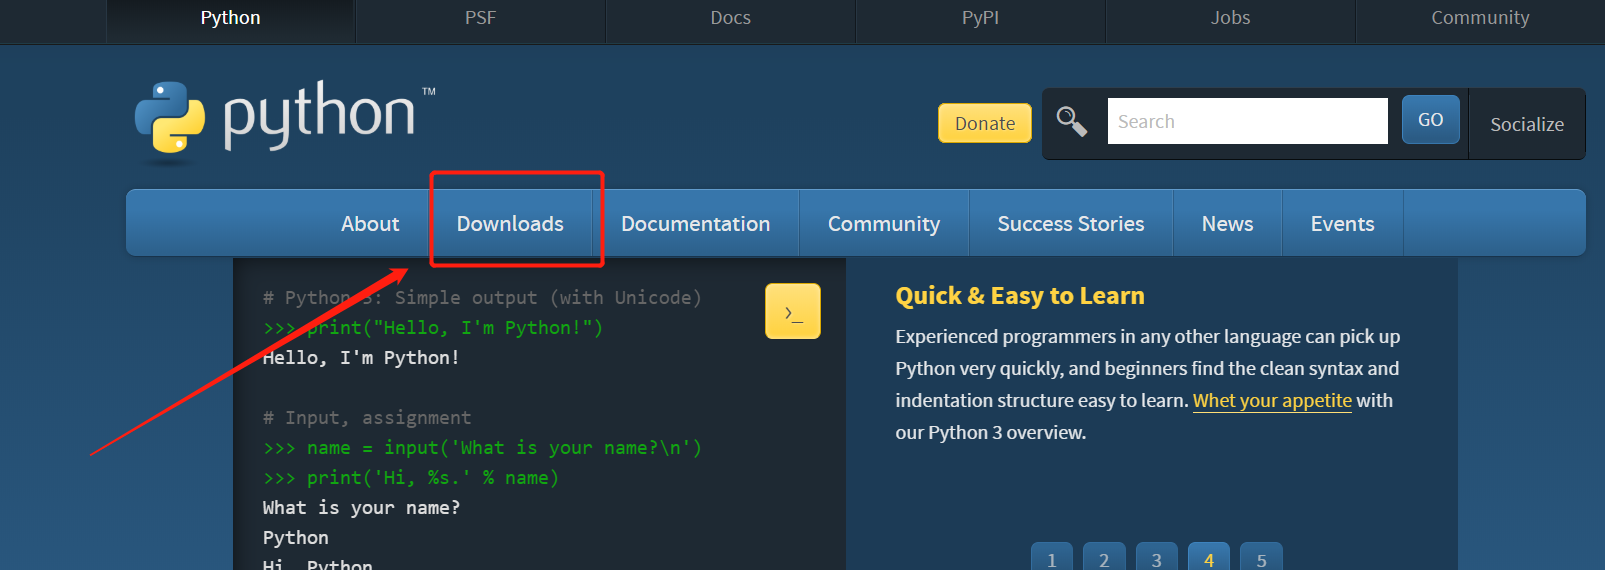The width and height of the screenshot is (1605, 570).
Task: Go to Success Stories
Action: 1070,224
